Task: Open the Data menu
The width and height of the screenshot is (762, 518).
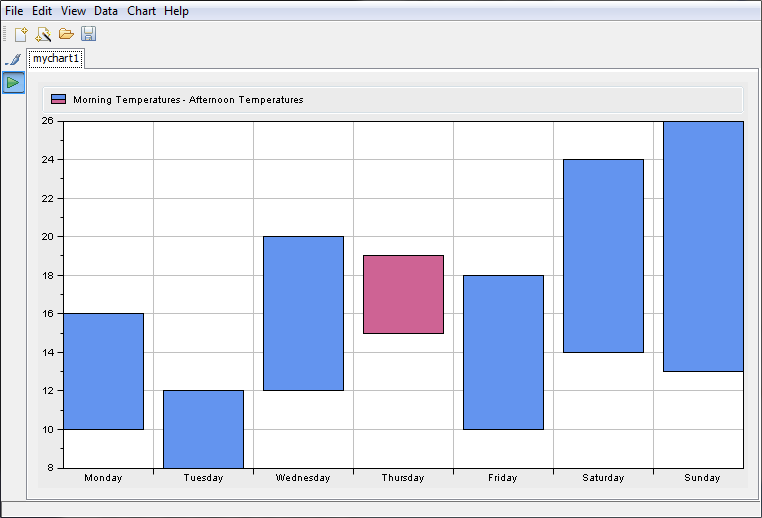Action: (x=106, y=11)
